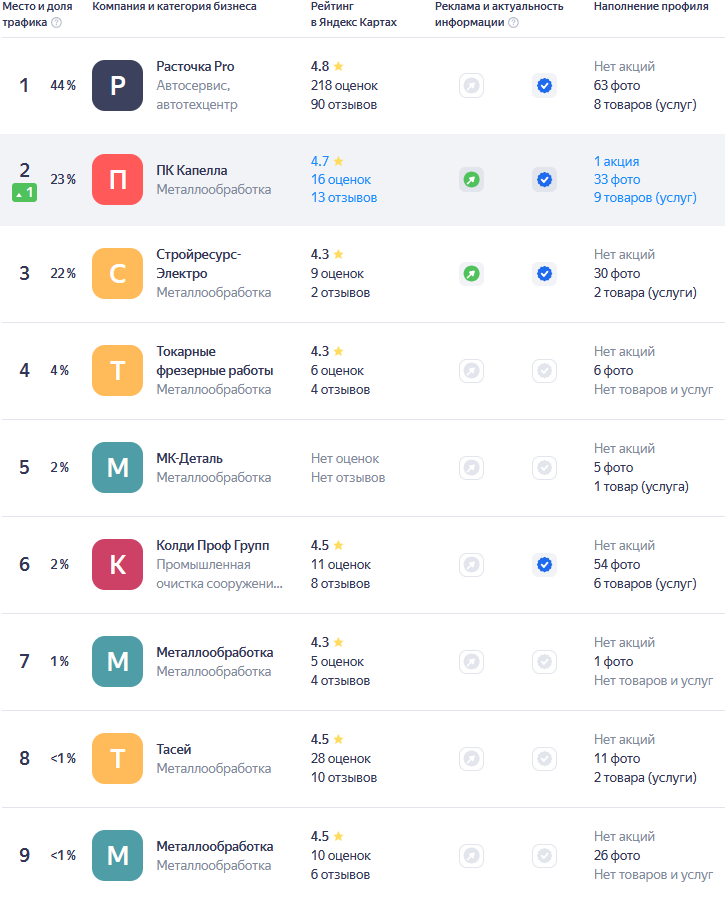Screen dimensions: 725x900
Task: Open the Токарные фрезерные работы avatar
Action: 118,371
